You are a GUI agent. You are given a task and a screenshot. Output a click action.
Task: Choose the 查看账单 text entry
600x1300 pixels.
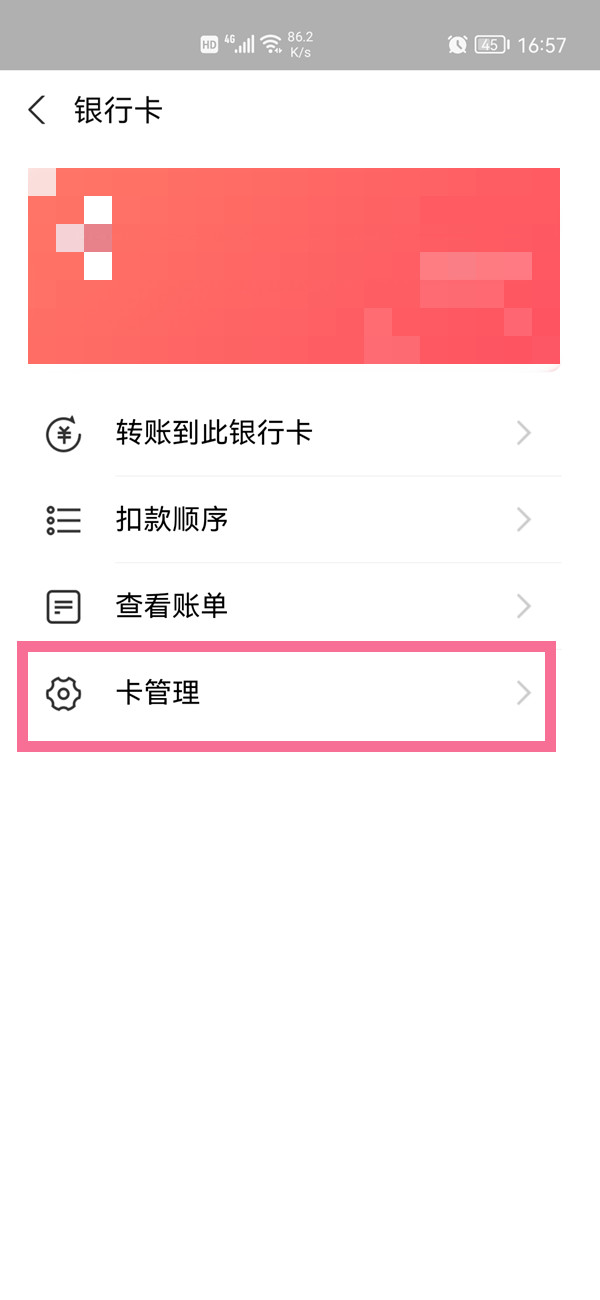pyautogui.click(x=172, y=606)
